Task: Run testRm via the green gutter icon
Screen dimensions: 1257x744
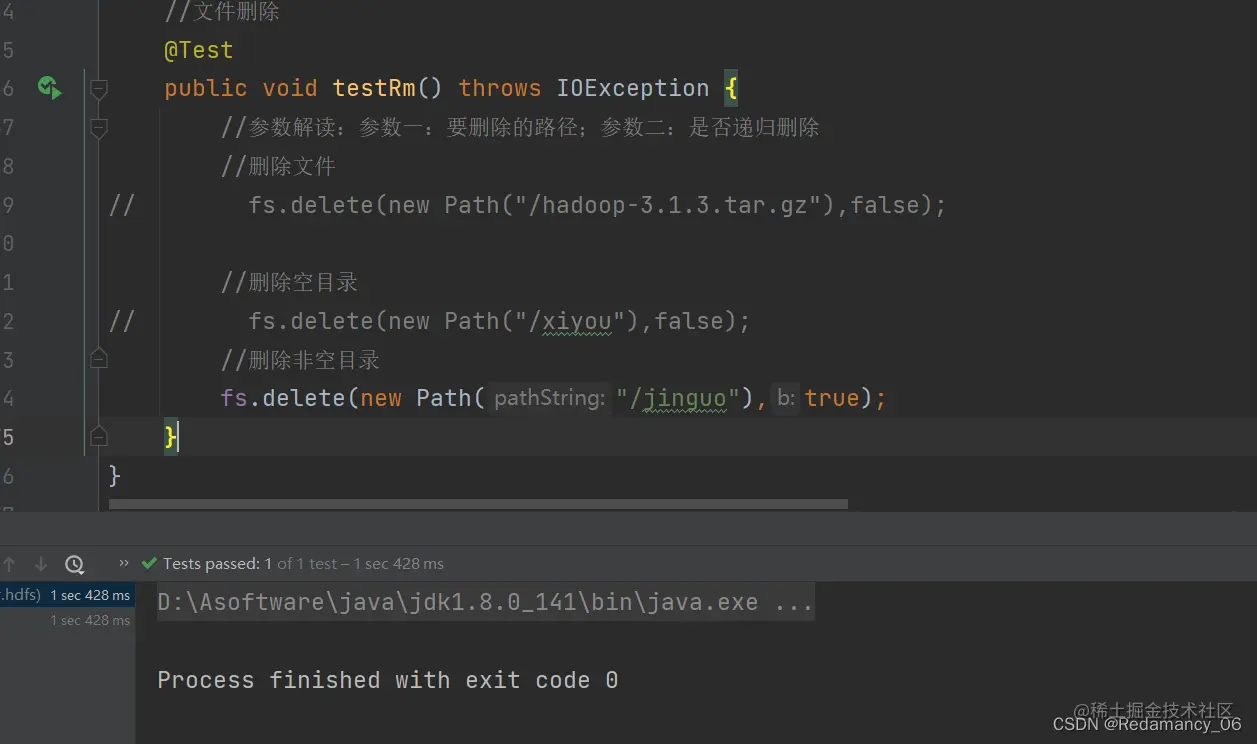Action: tap(49, 88)
